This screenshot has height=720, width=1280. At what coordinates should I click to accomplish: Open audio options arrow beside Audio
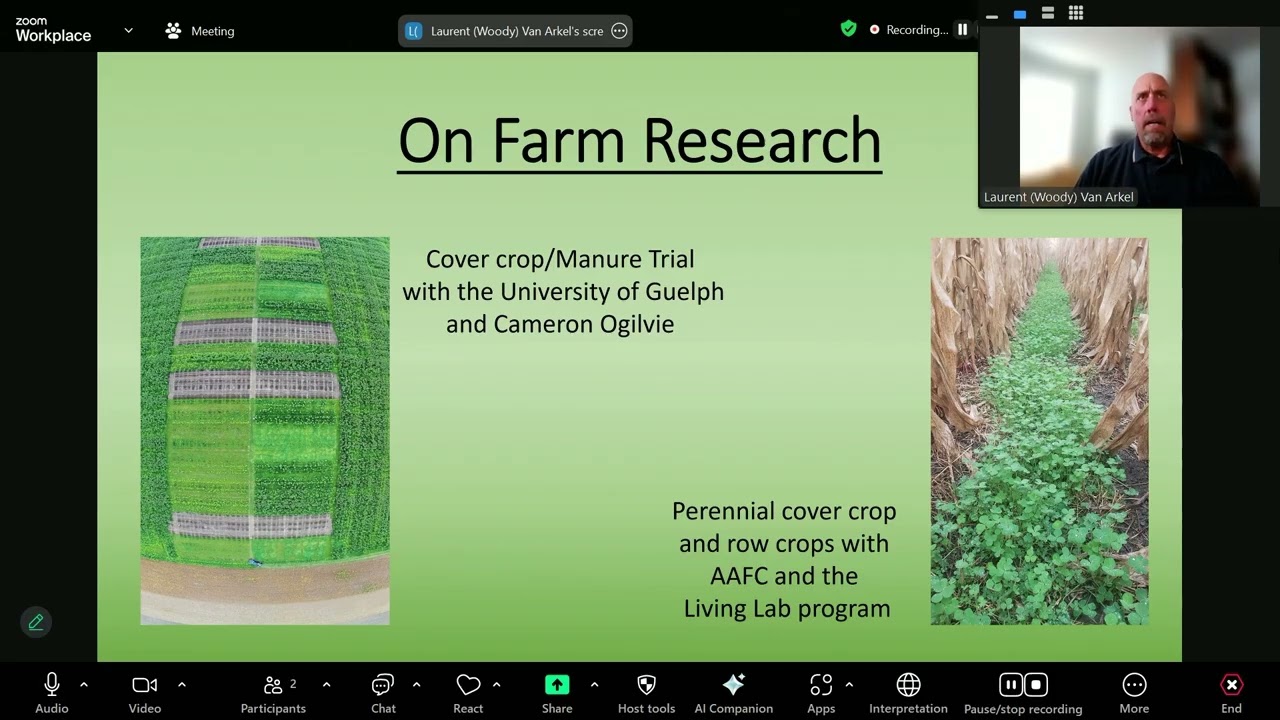point(84,685)
